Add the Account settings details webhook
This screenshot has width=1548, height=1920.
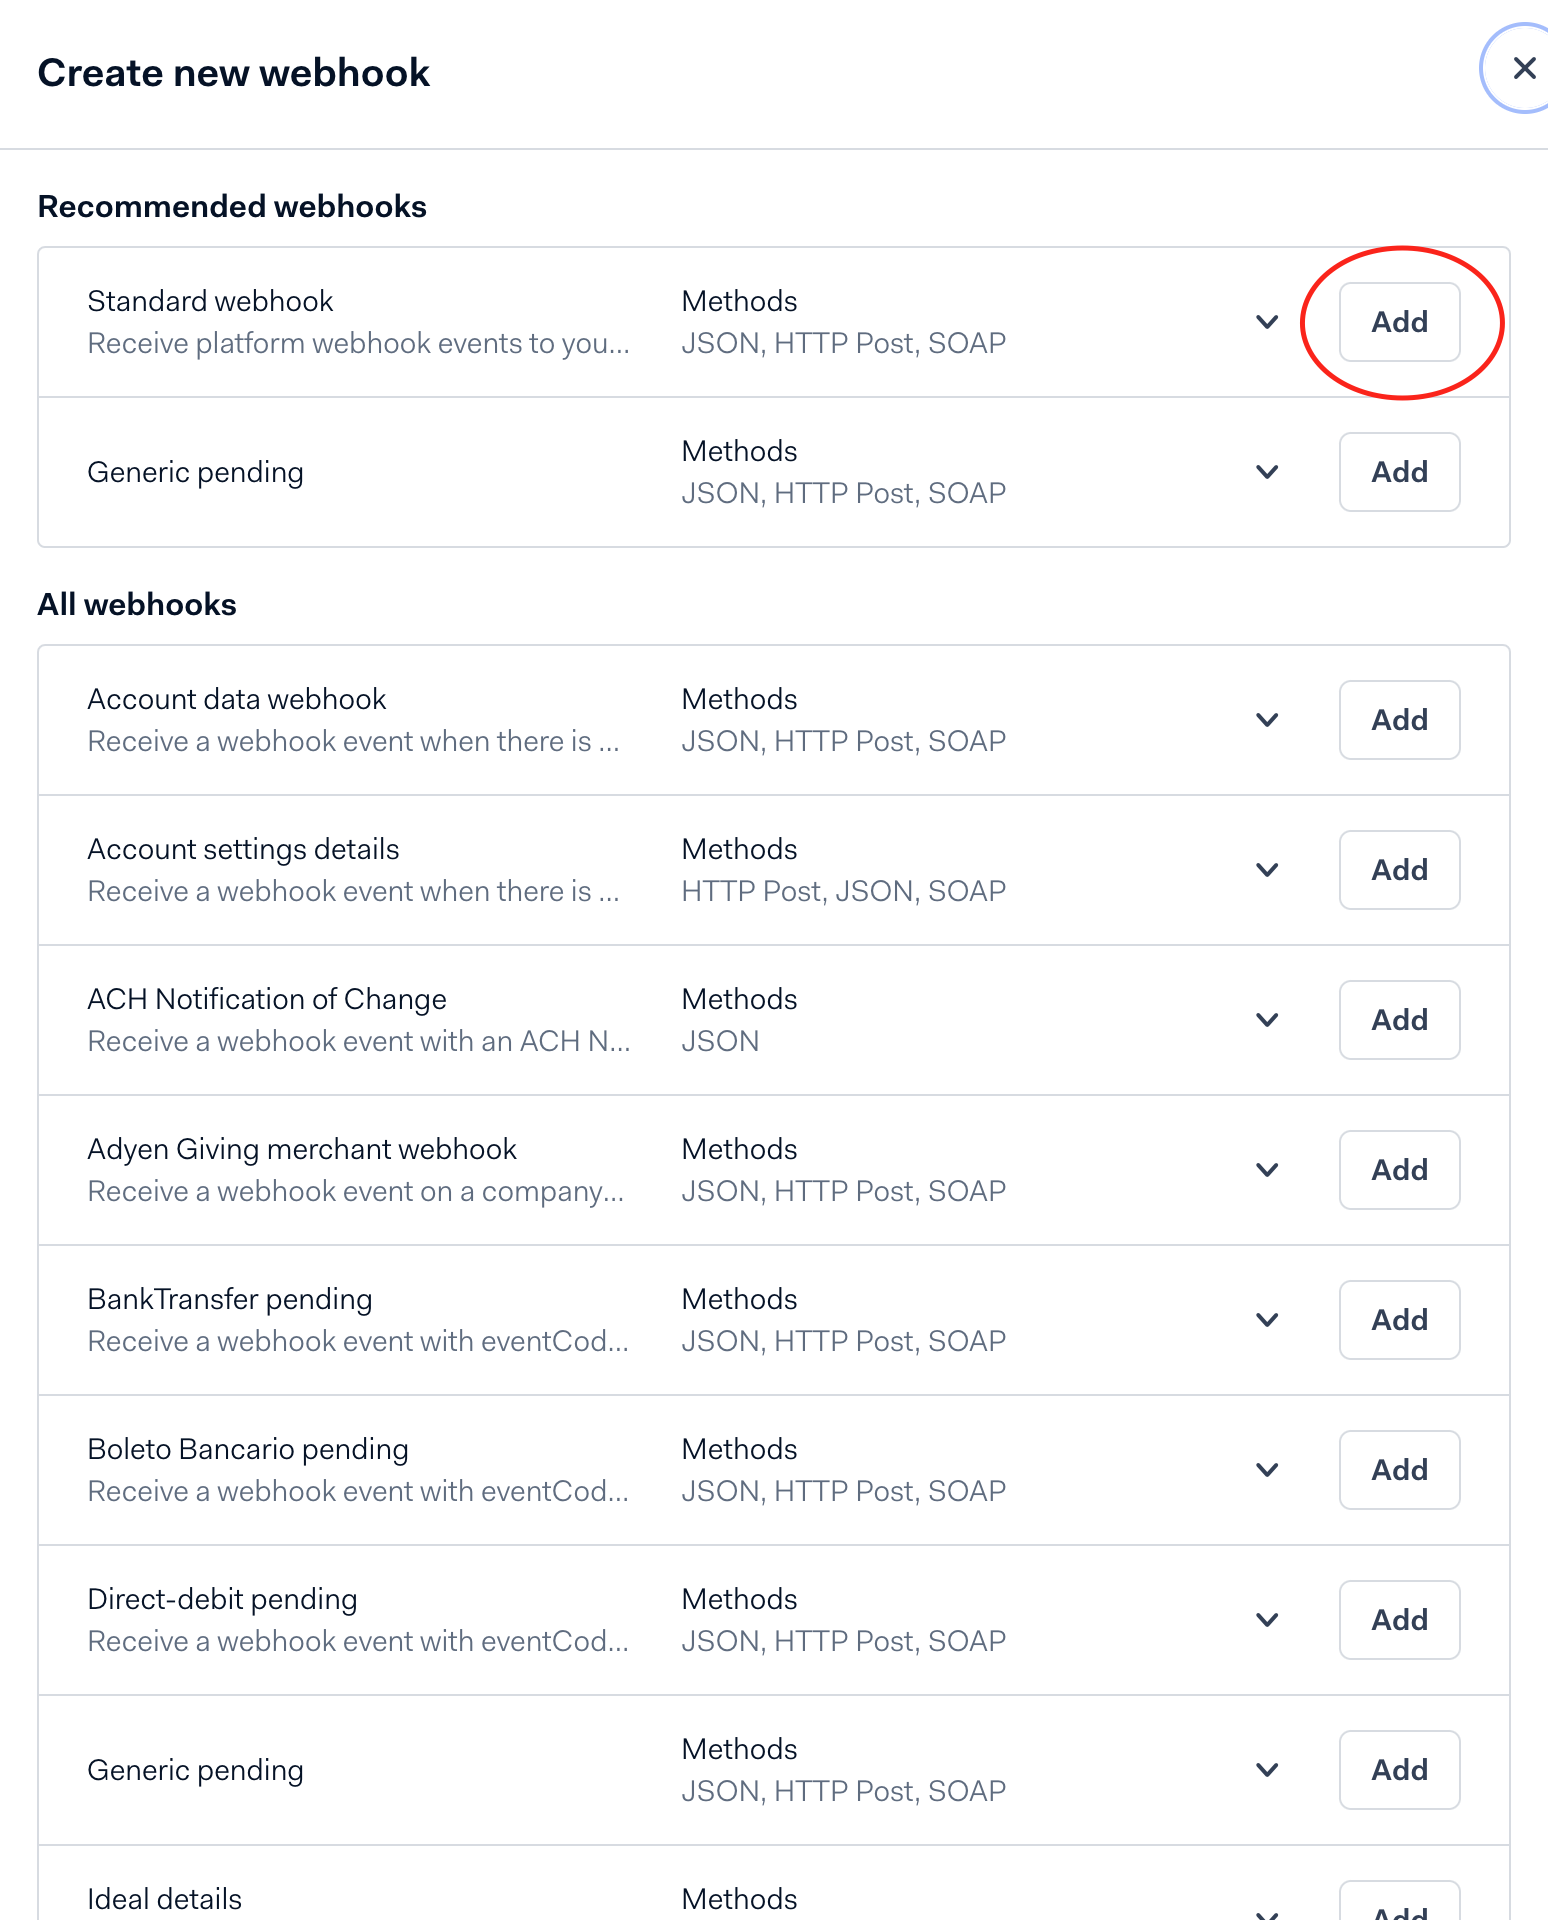pos(1399,870)
